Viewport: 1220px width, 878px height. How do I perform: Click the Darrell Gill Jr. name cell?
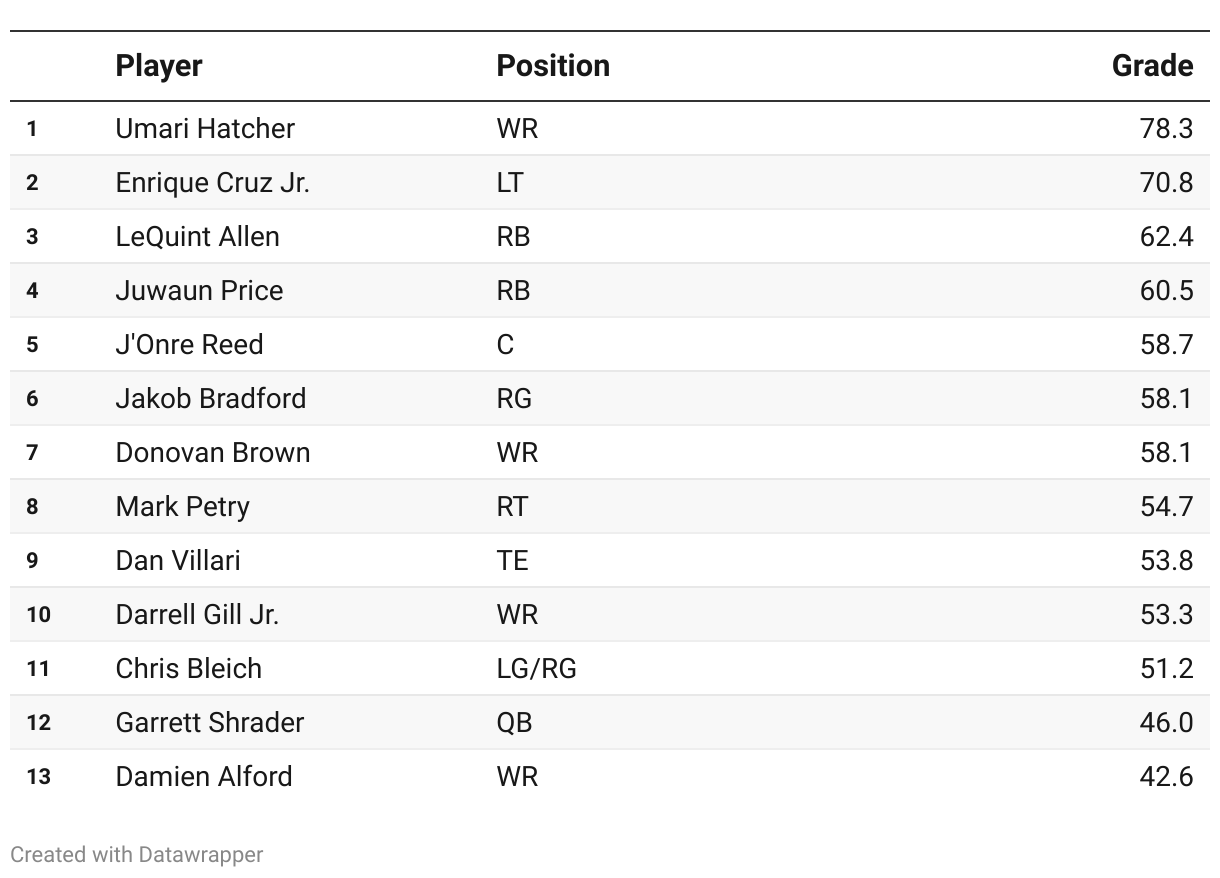[x=197, y=615]
